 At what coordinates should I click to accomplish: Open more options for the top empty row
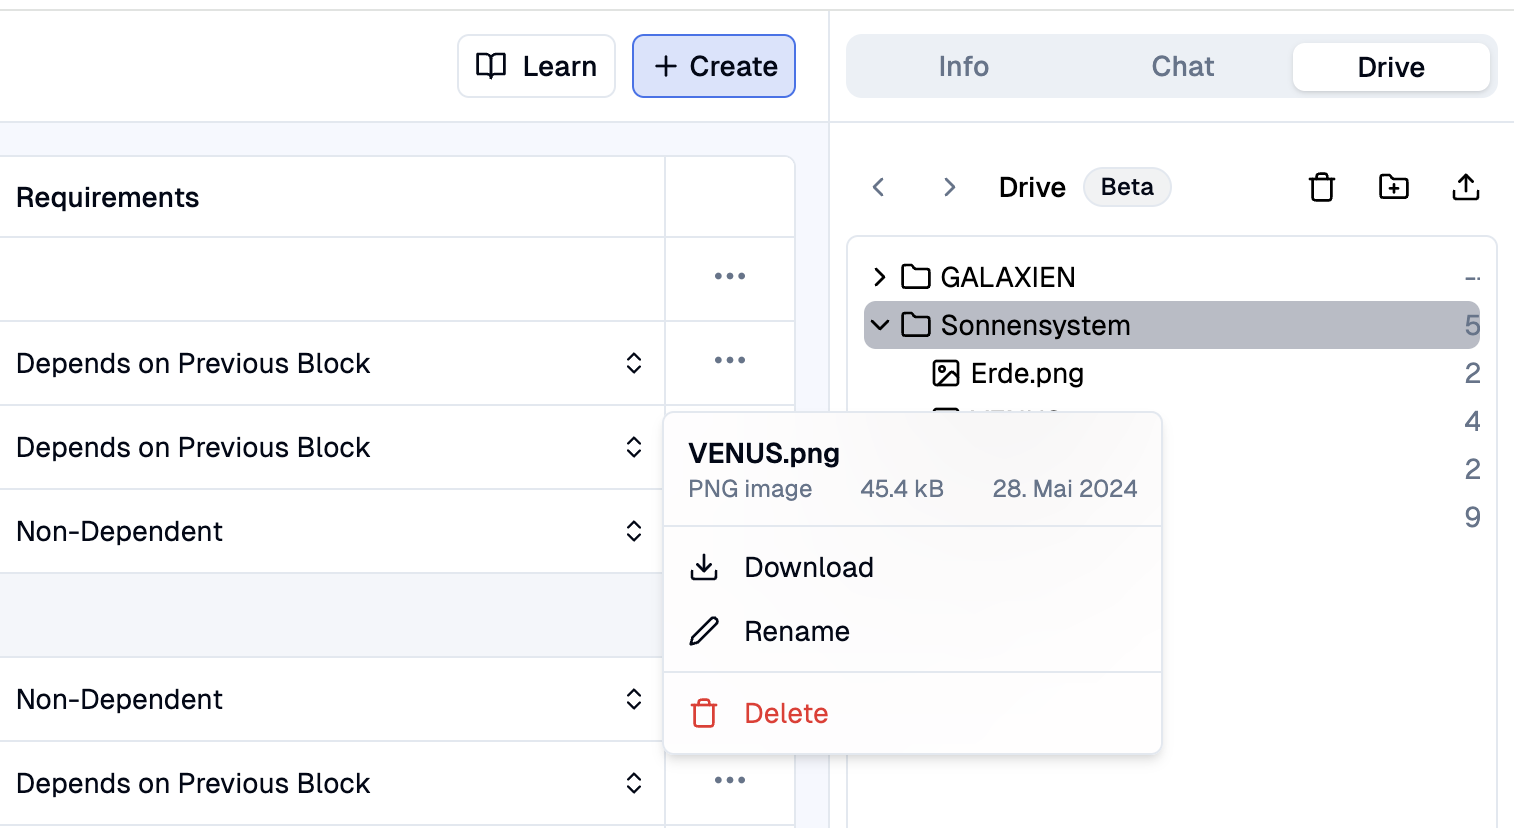[730, 276]
